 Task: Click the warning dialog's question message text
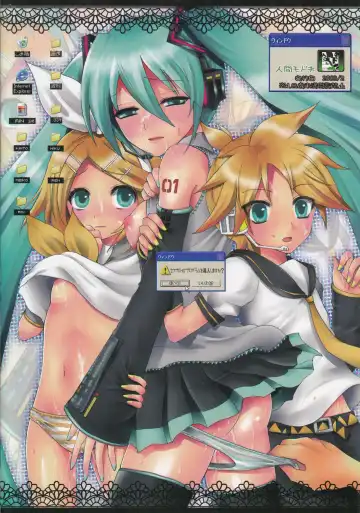[197, 270]
